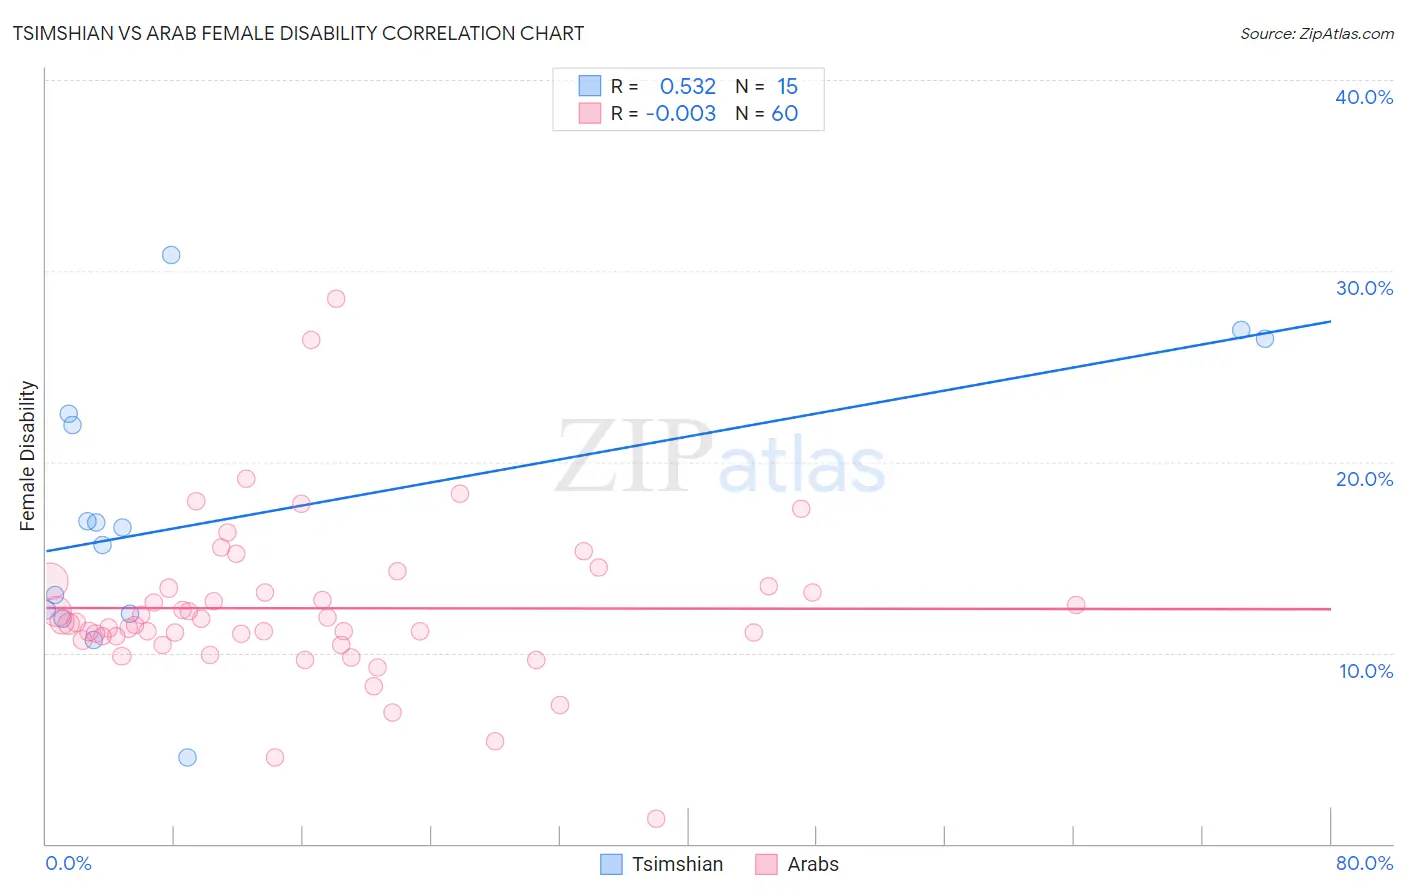1406x892 pixels.
Task: Select the Tsimshian legend label
Action: [x=677, y=864]
